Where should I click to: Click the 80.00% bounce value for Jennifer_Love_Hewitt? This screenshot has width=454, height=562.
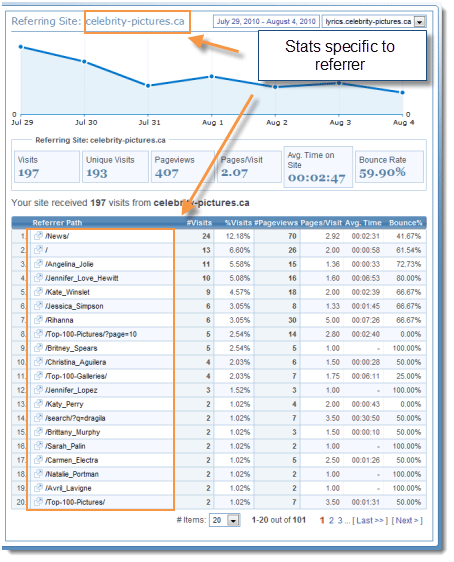pyautogui.click(x=408, y=278)
